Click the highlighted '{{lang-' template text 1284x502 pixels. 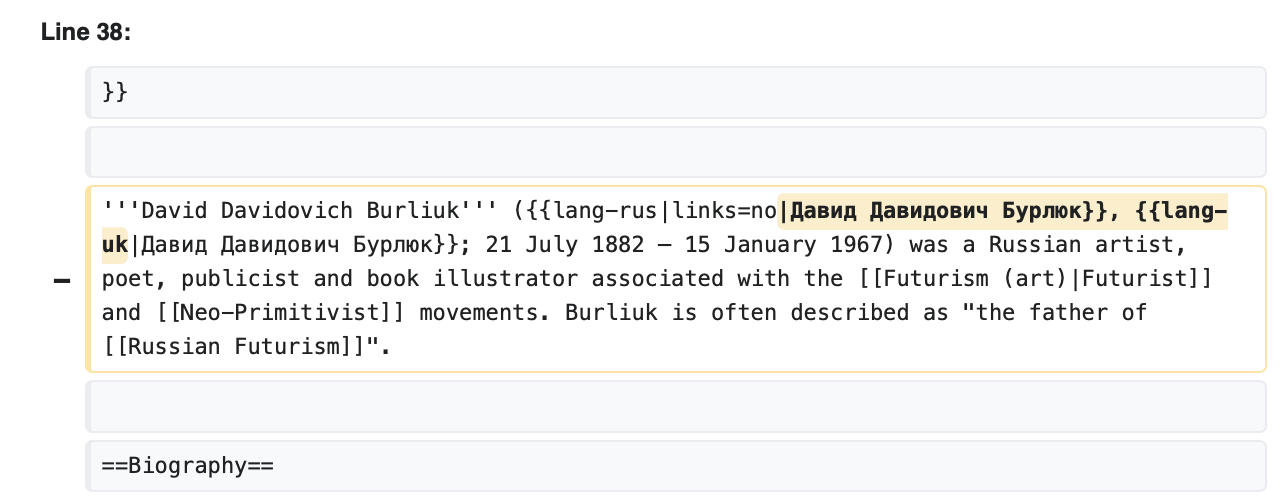pyautogui.click(x=1182, y=211)
